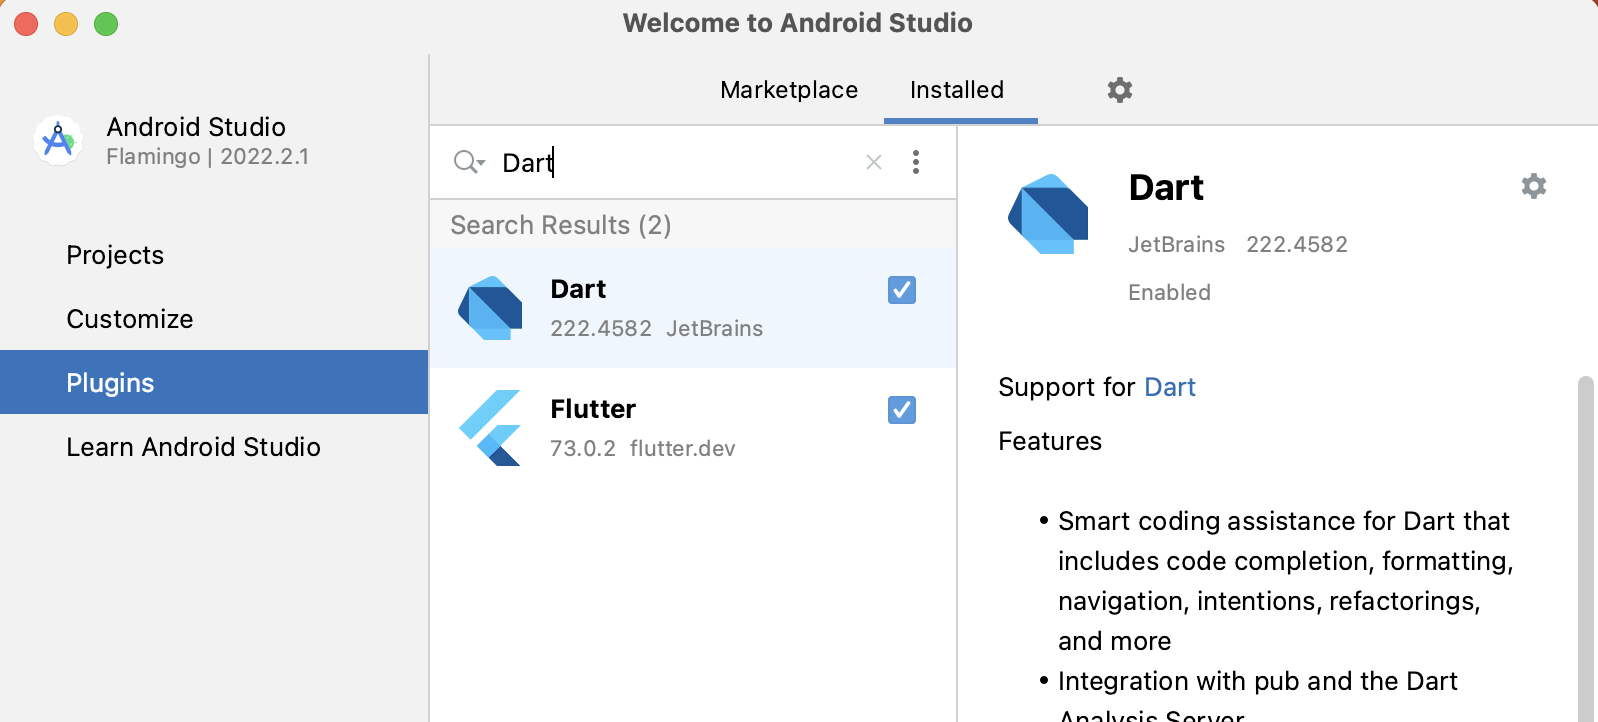
Task: Open search options three-dot menu
Action: coord(916,162)
